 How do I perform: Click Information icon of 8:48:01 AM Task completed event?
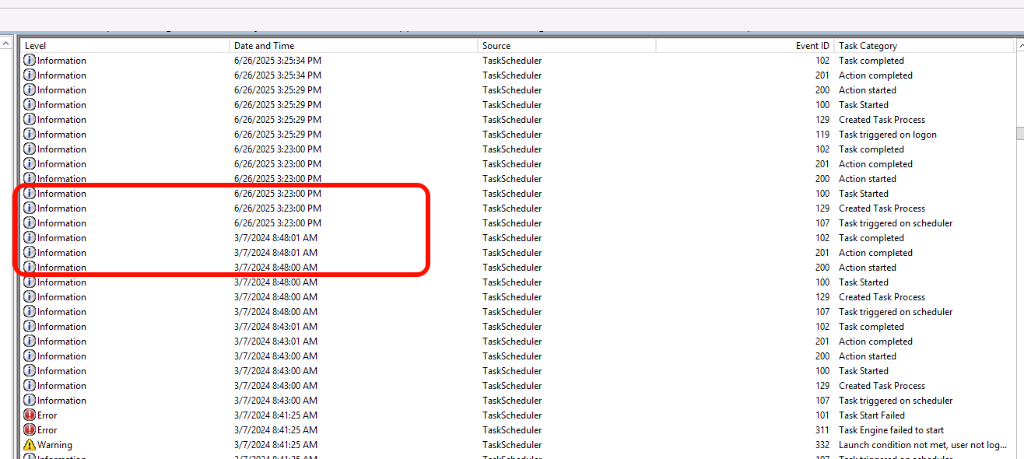pos(29,238)
